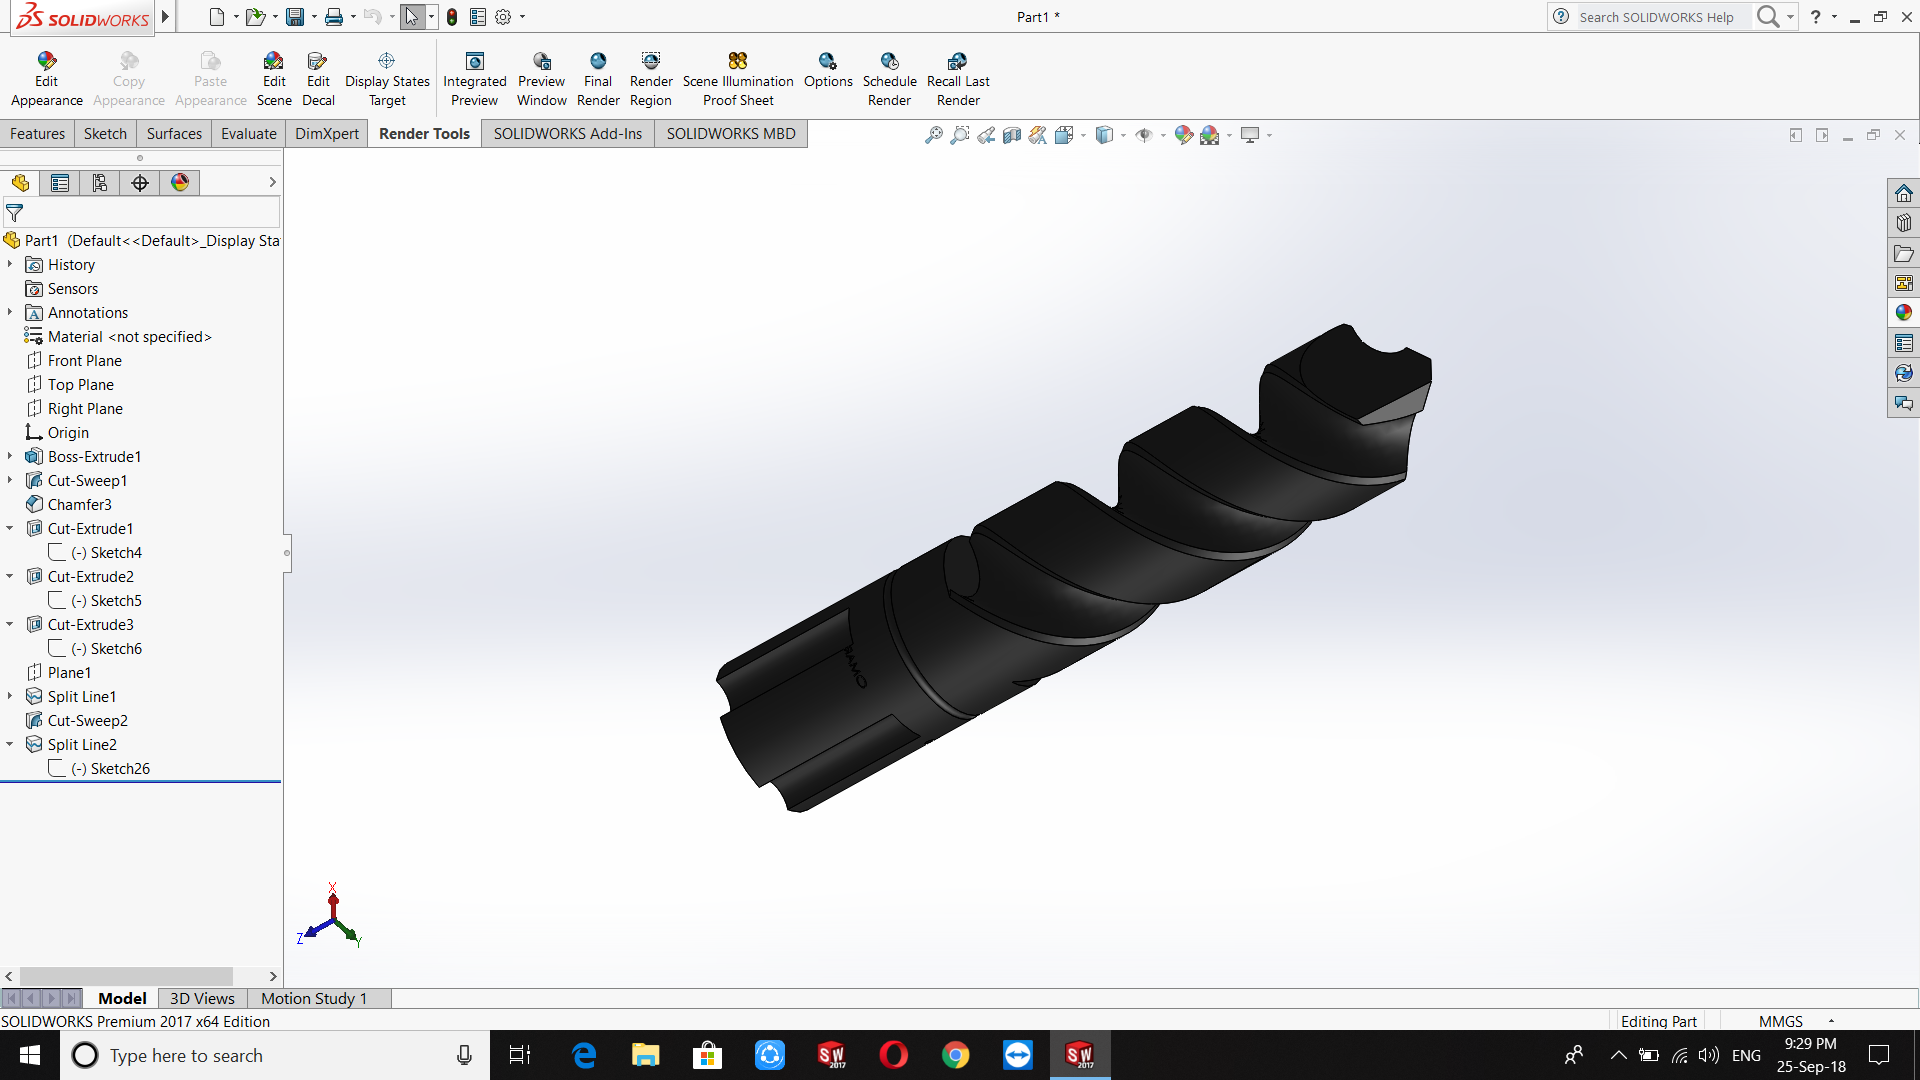Expand the Cut-Sweep1 feature

coord(10,480)
